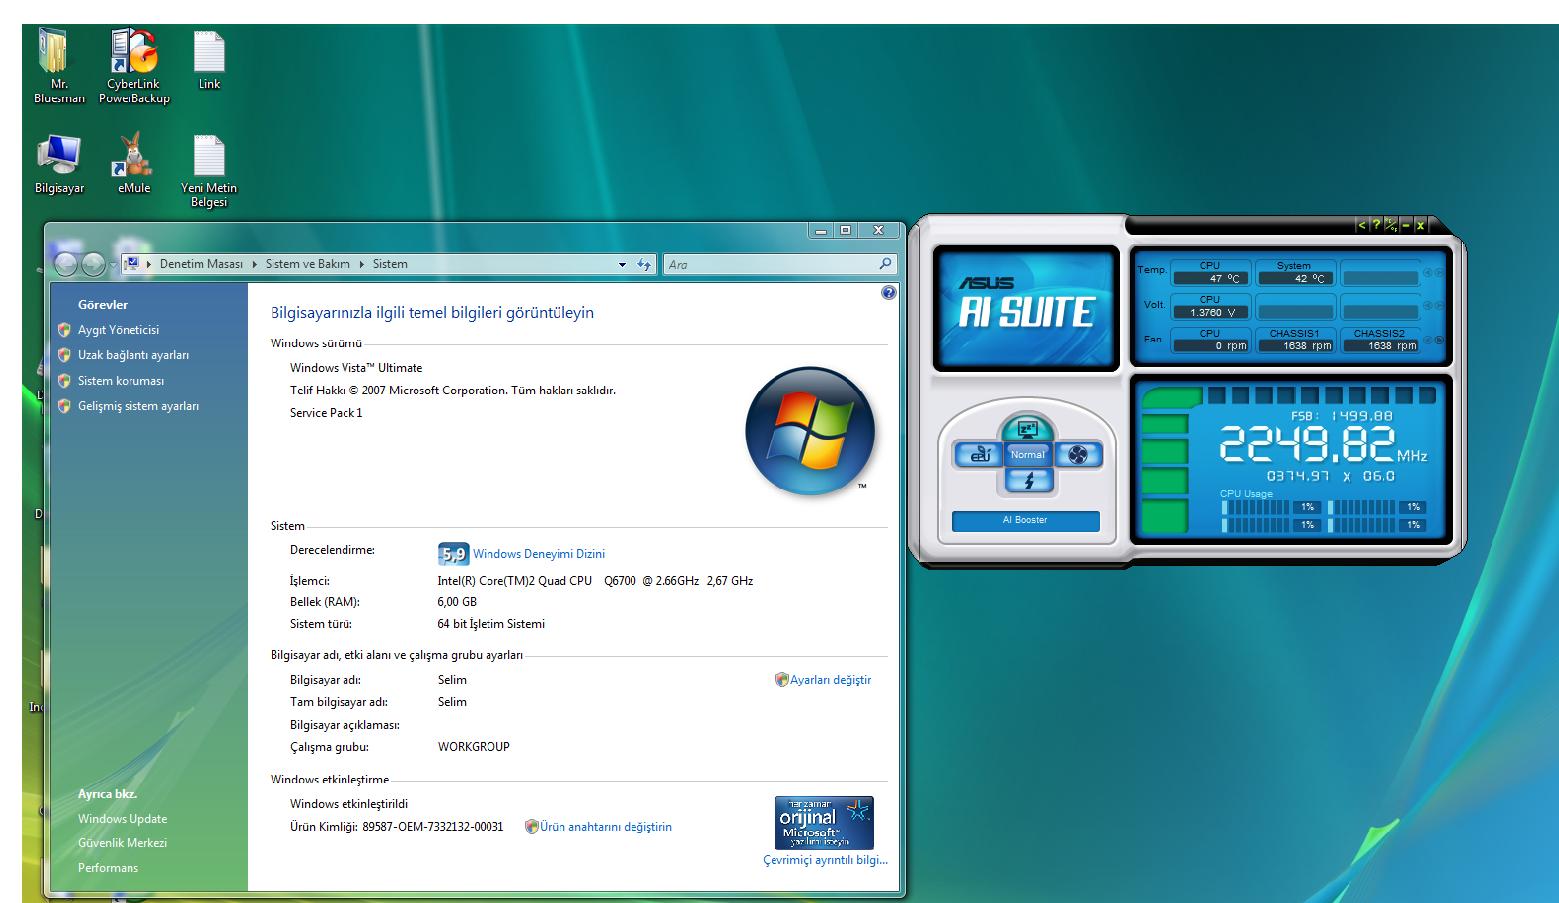Image resolution: width=1559 pixels, height=903 pixels.
Task: Open the Performans link
Action: [108, 868]
